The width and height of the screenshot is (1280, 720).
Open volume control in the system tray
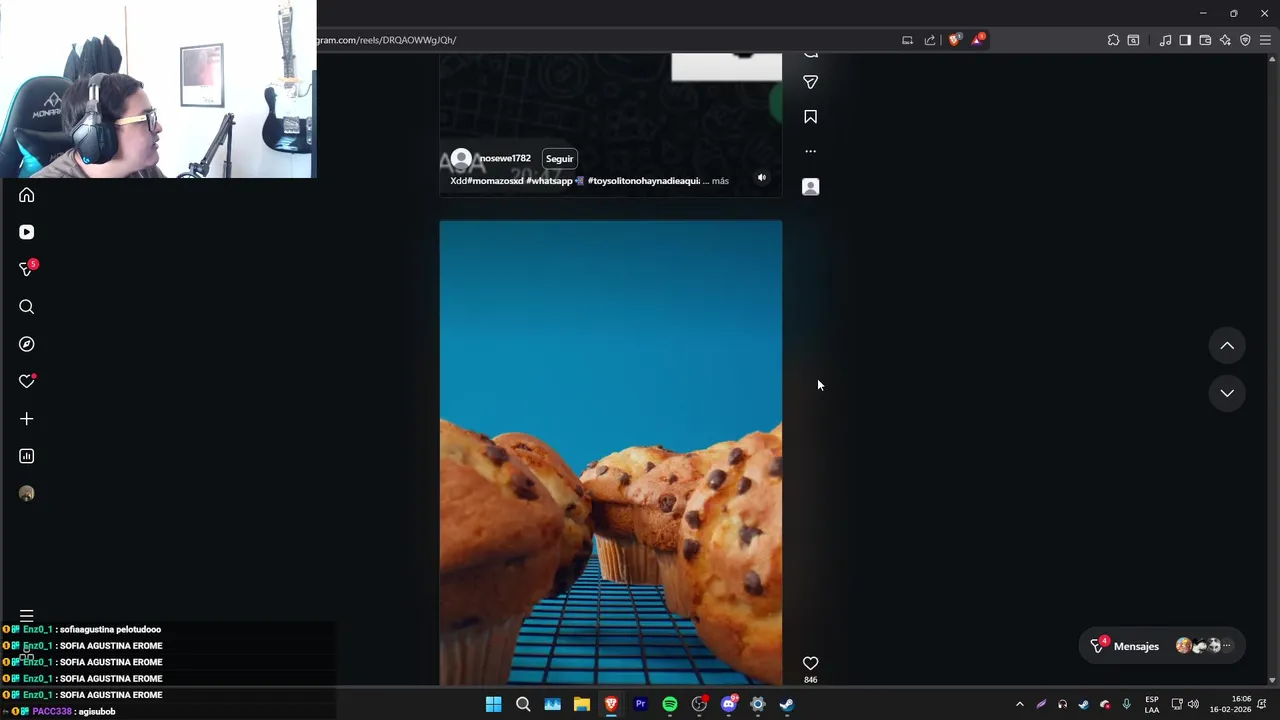coord(1193,704)
